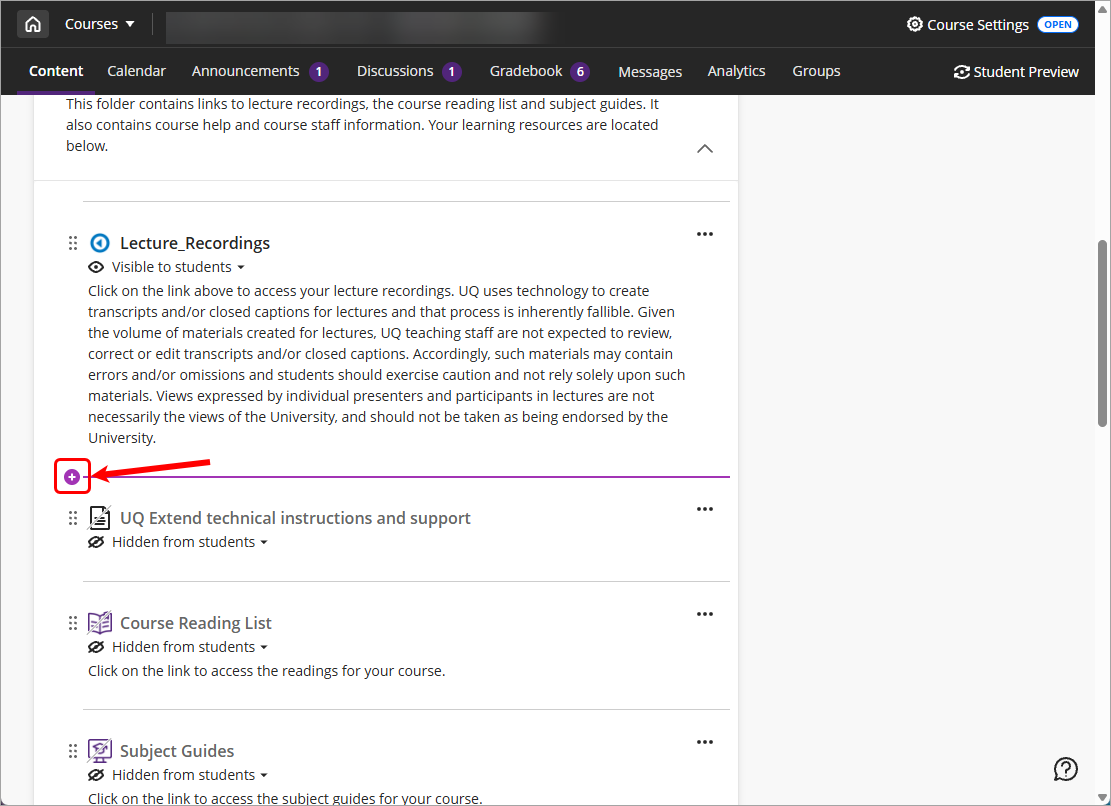Grab the UQ Extend drag handle
The width and height of the screenshot is (1111, 806).
[x=72, y=518]
